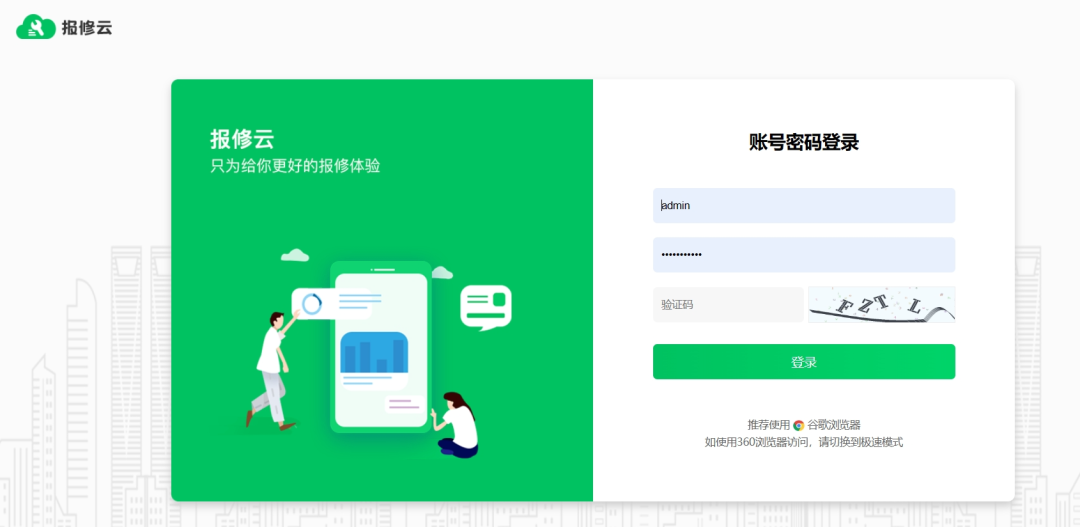Click the 推荐使用 text
This screenshot has height=527, width=1080.
coord(769,425)
